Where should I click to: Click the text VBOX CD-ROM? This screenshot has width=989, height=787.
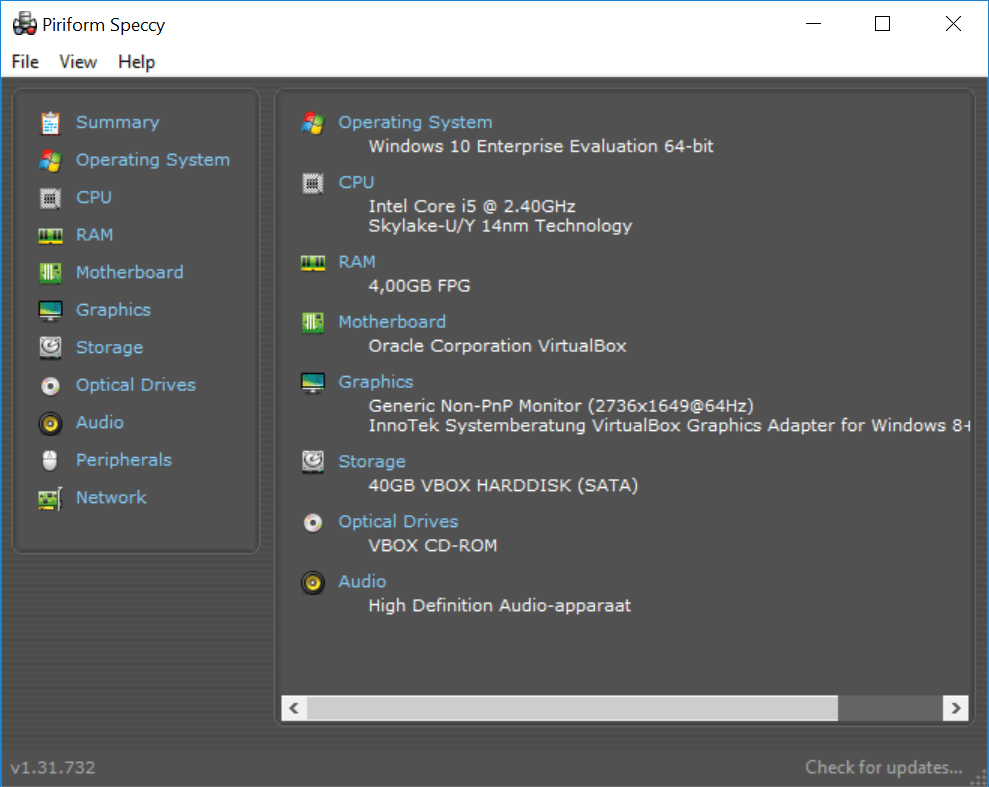pyautogui.click(x=433, y=545)
